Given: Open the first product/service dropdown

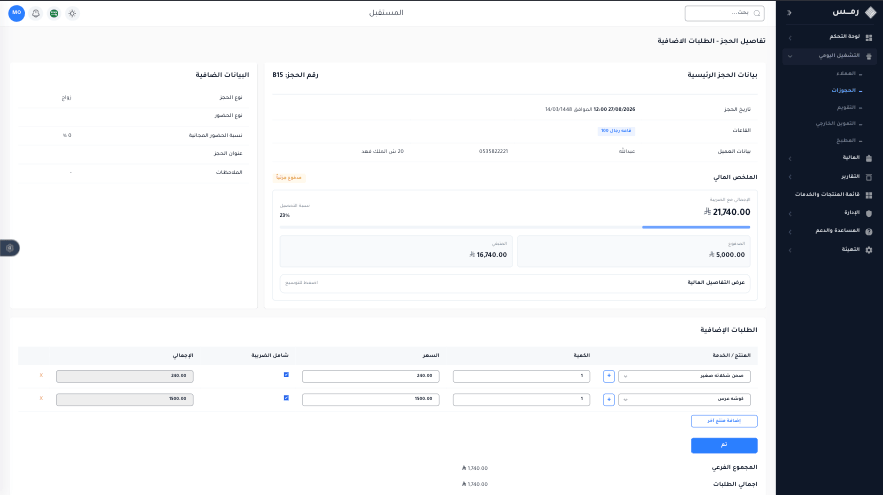Looking at the screenshot, I should point(684,376).
